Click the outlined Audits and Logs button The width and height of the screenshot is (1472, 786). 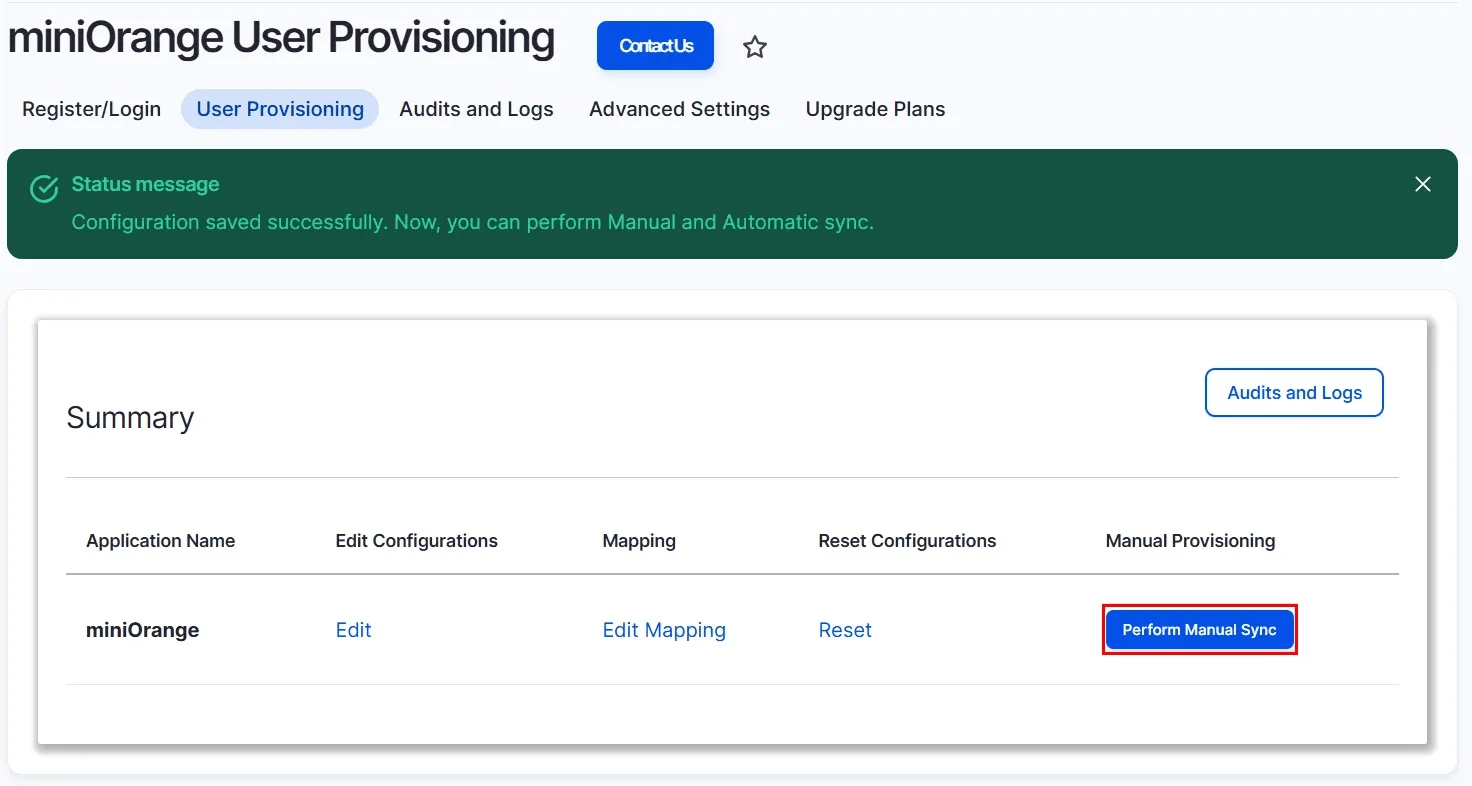click(x=1294, y=393)
